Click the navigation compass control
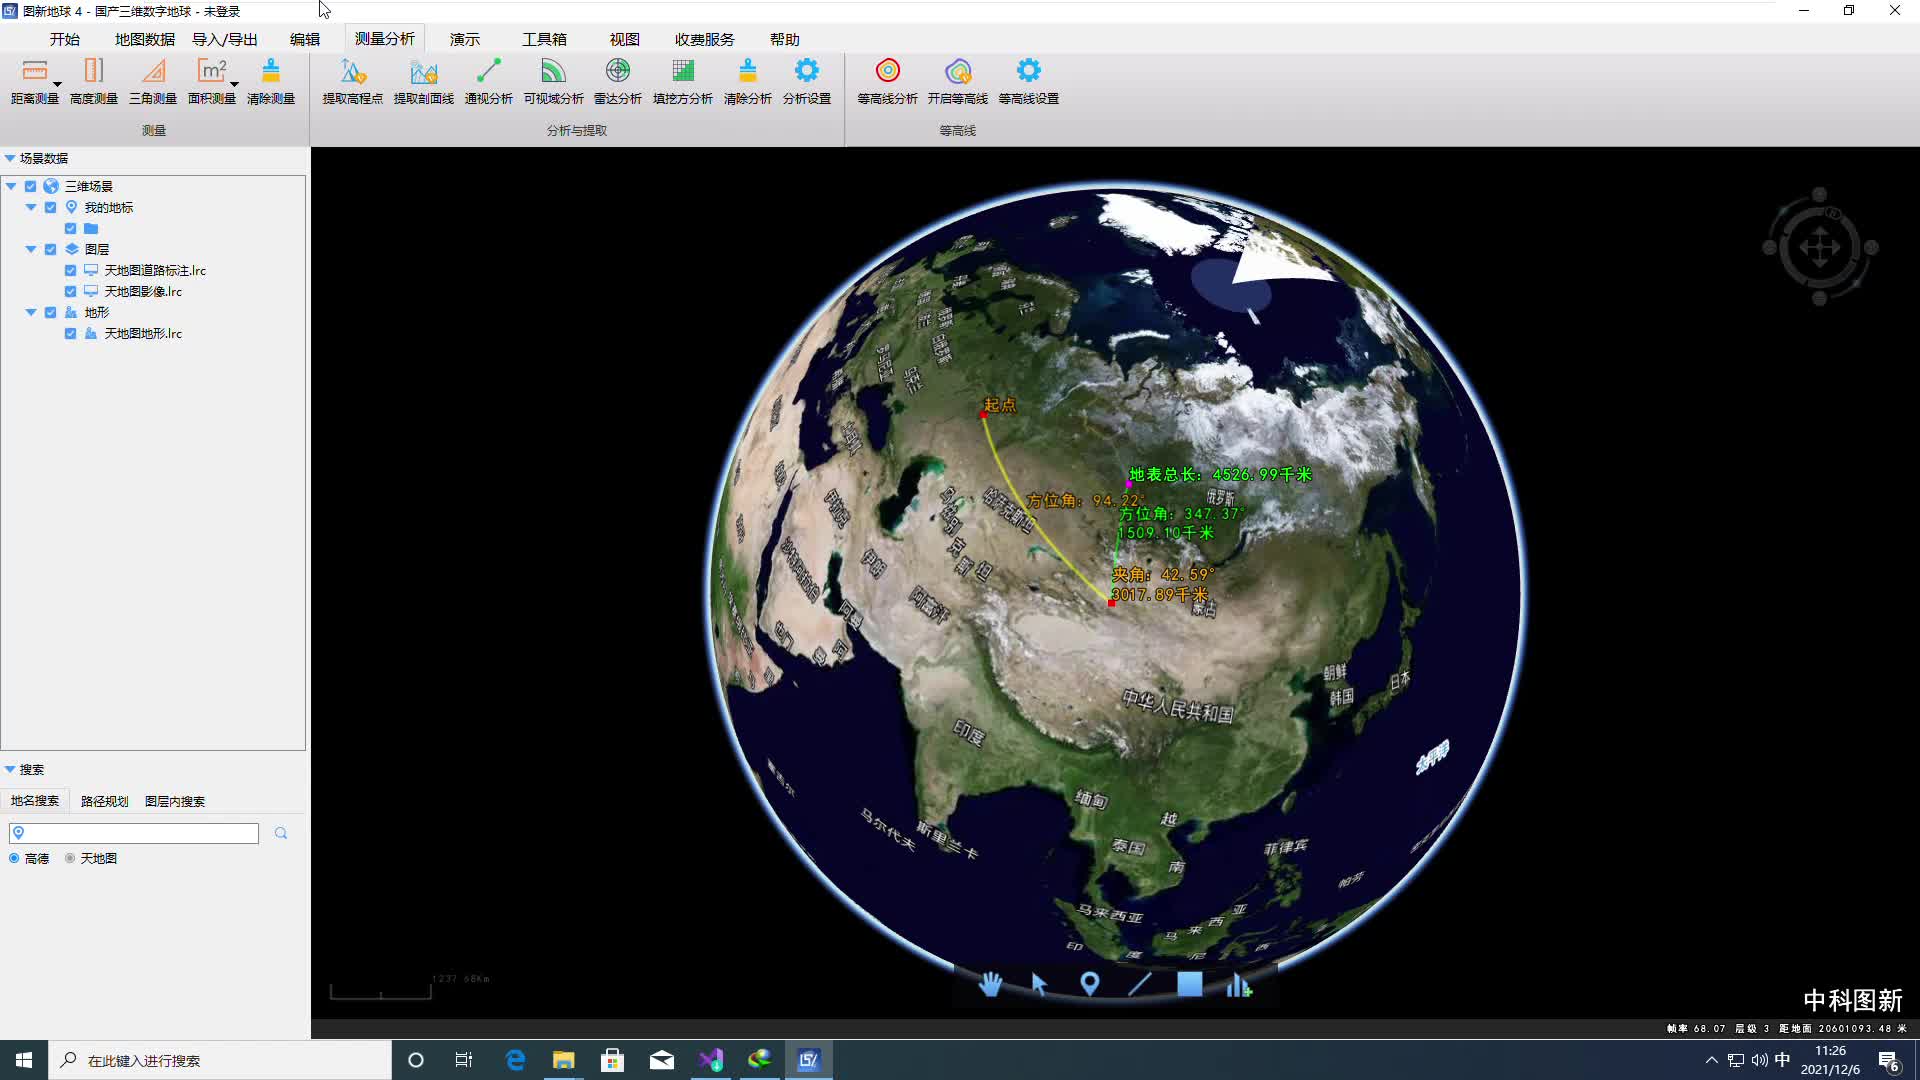 click(x=1819, y=247)
